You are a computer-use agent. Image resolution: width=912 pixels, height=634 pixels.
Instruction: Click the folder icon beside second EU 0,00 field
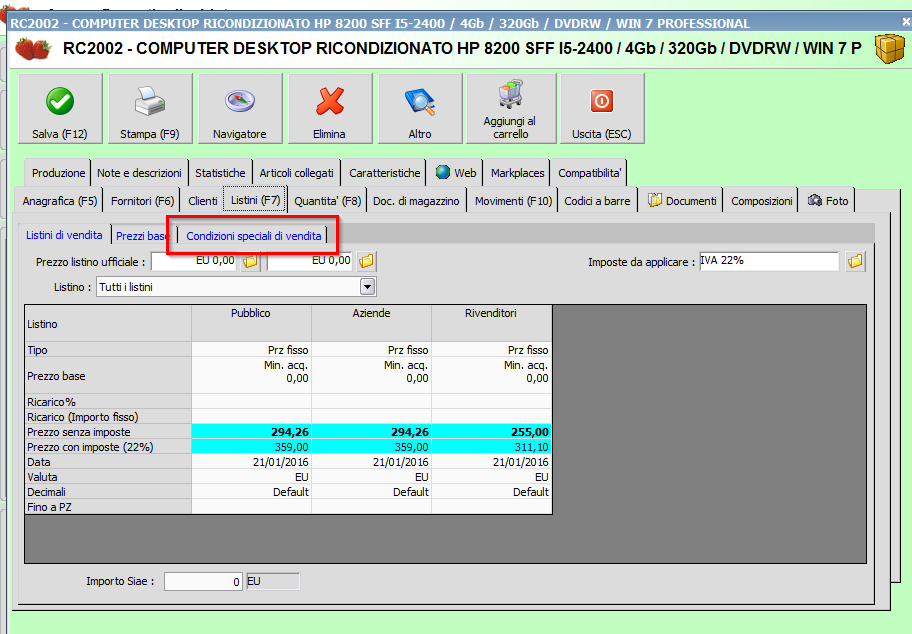pyautogui.click(x=366, y=261)
